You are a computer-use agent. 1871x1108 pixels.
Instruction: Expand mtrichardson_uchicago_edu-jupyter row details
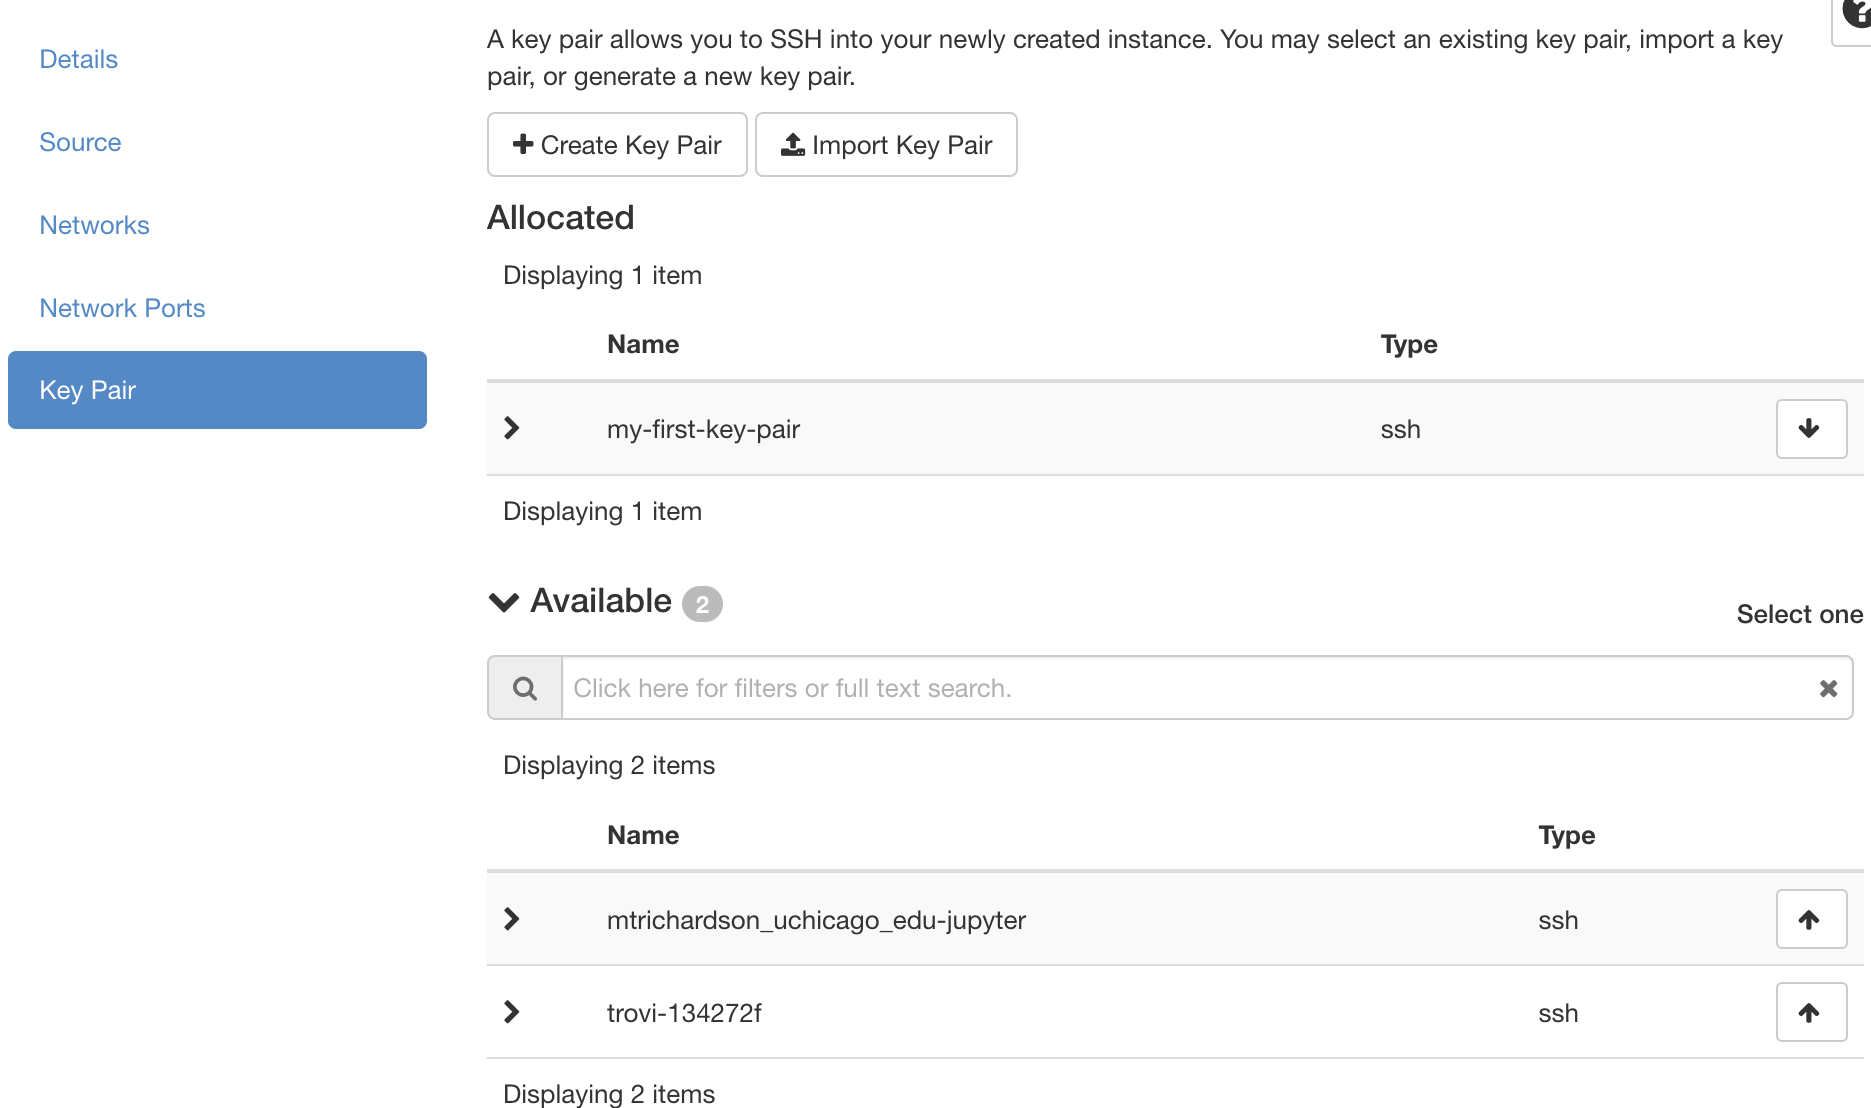[512, 919]
